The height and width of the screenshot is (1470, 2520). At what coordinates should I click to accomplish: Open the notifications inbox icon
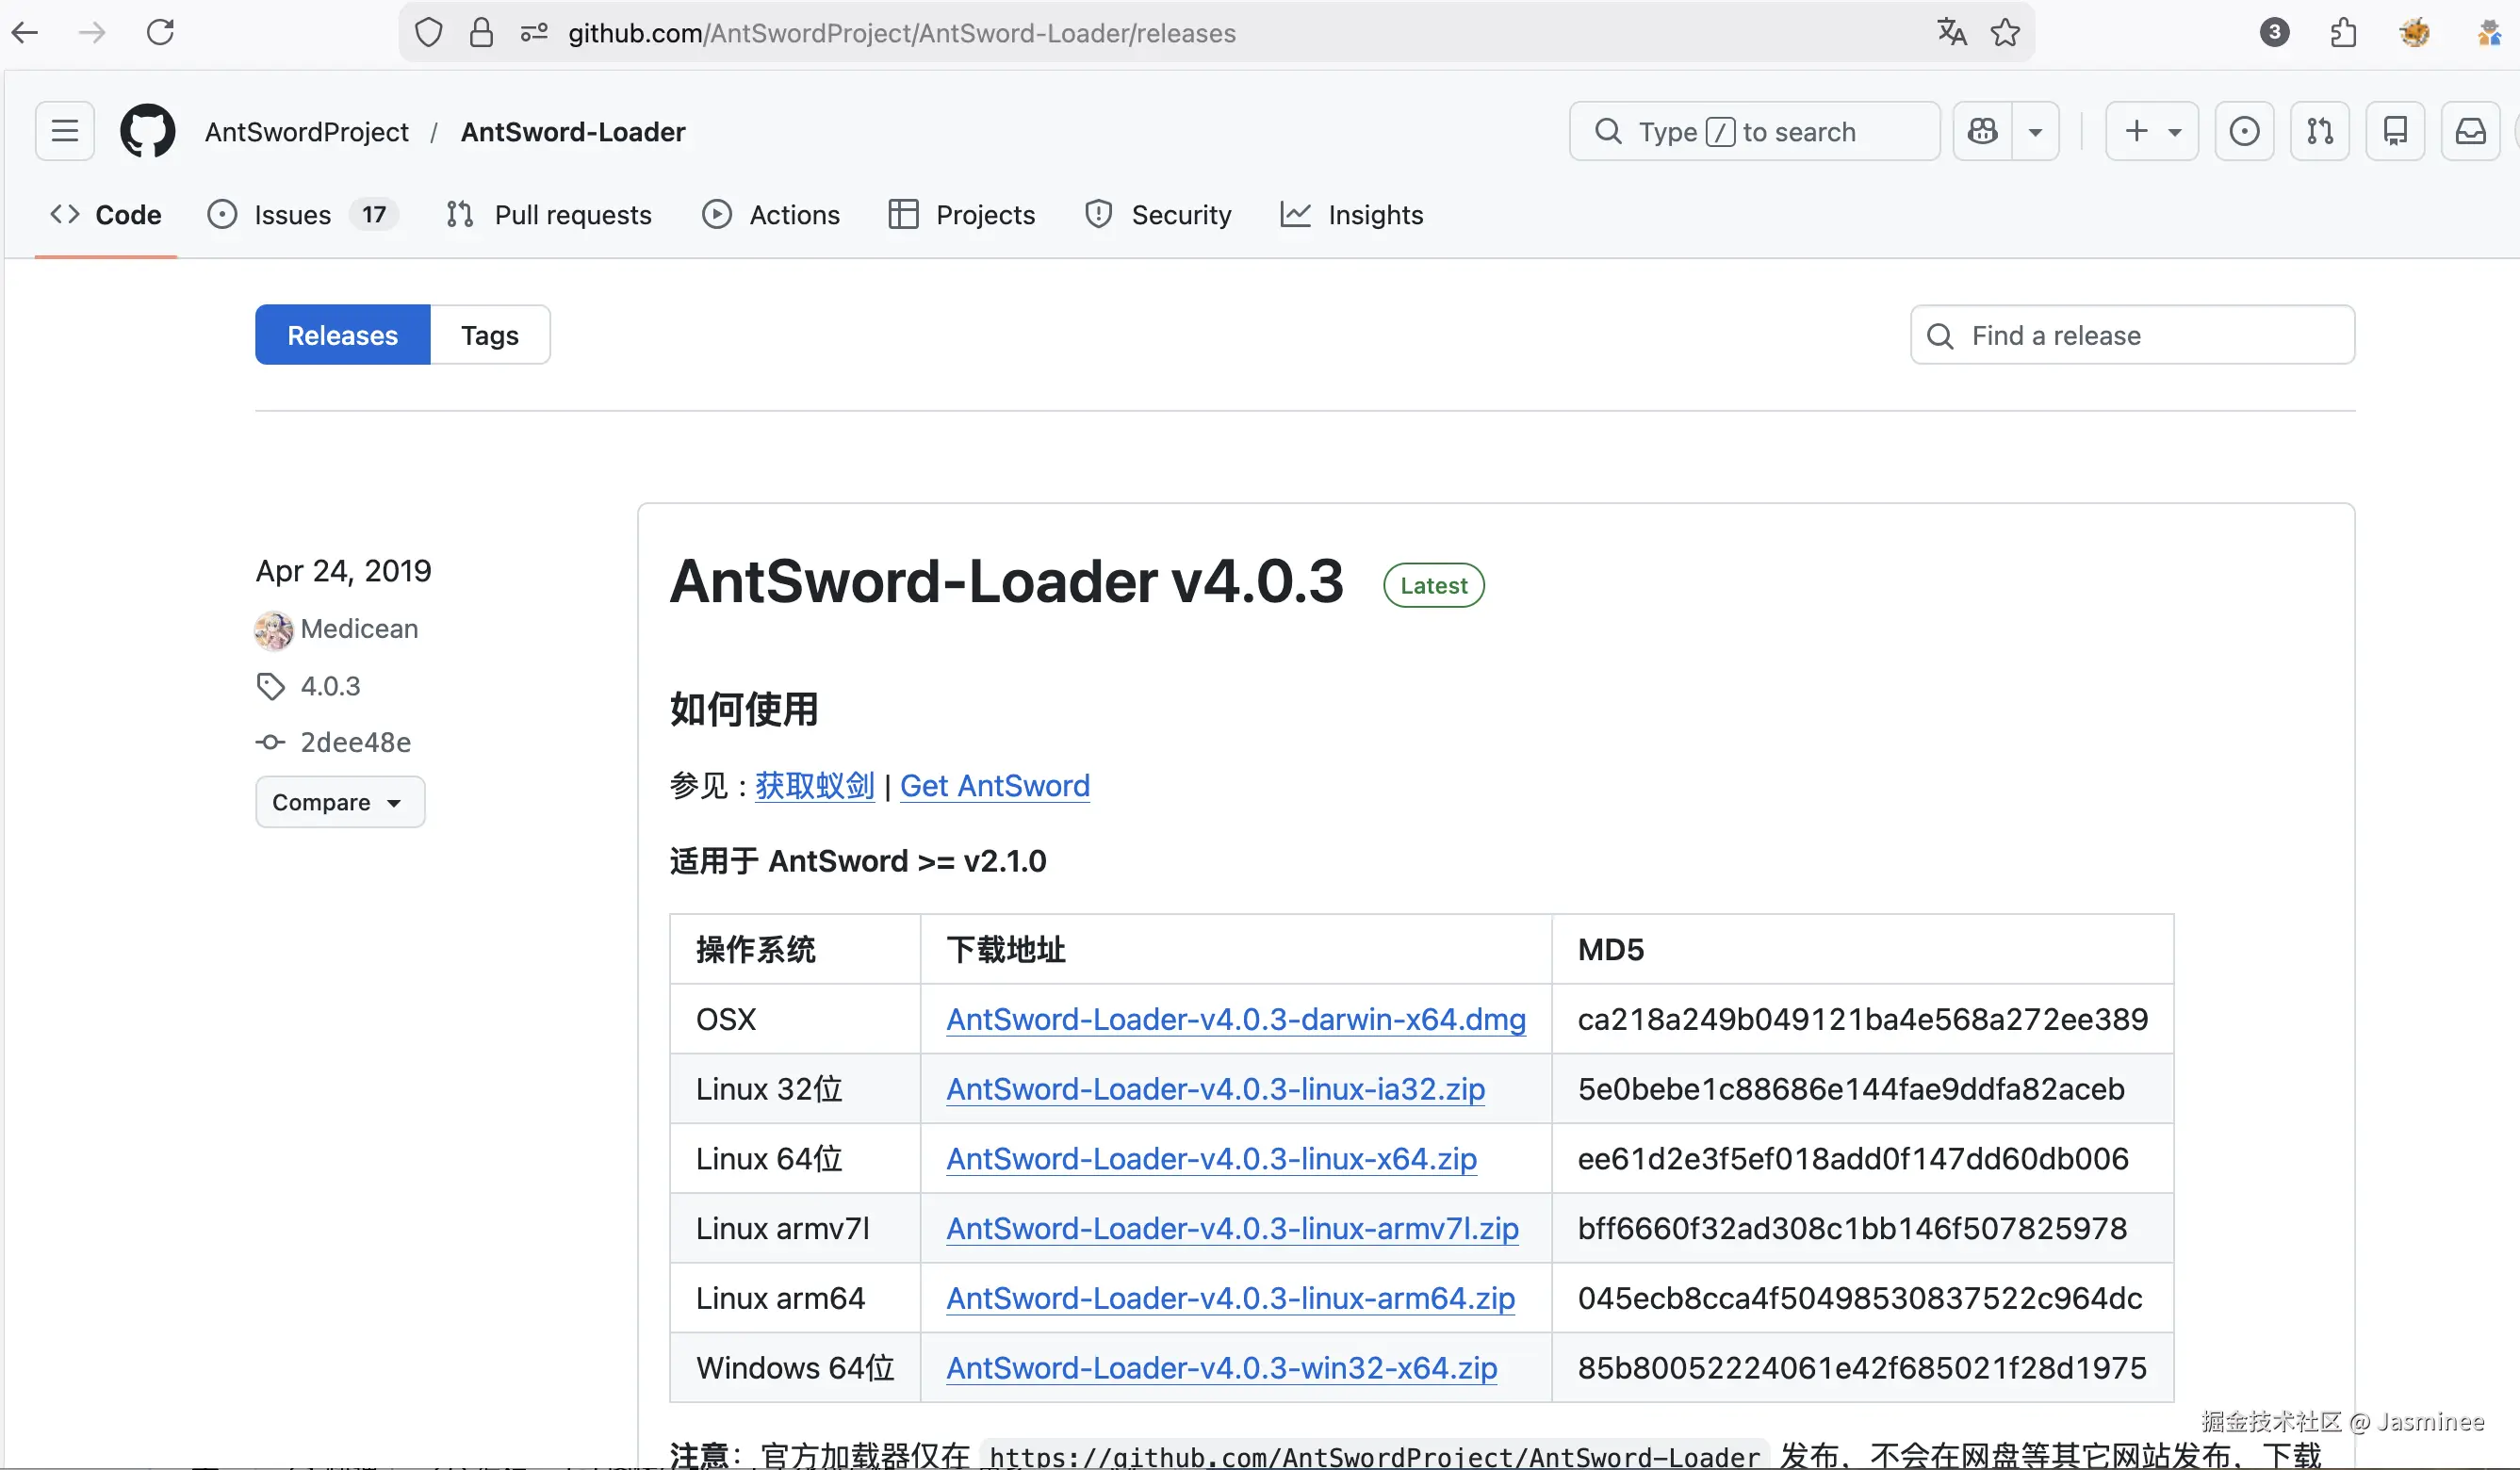click(x=2470, y=131)
